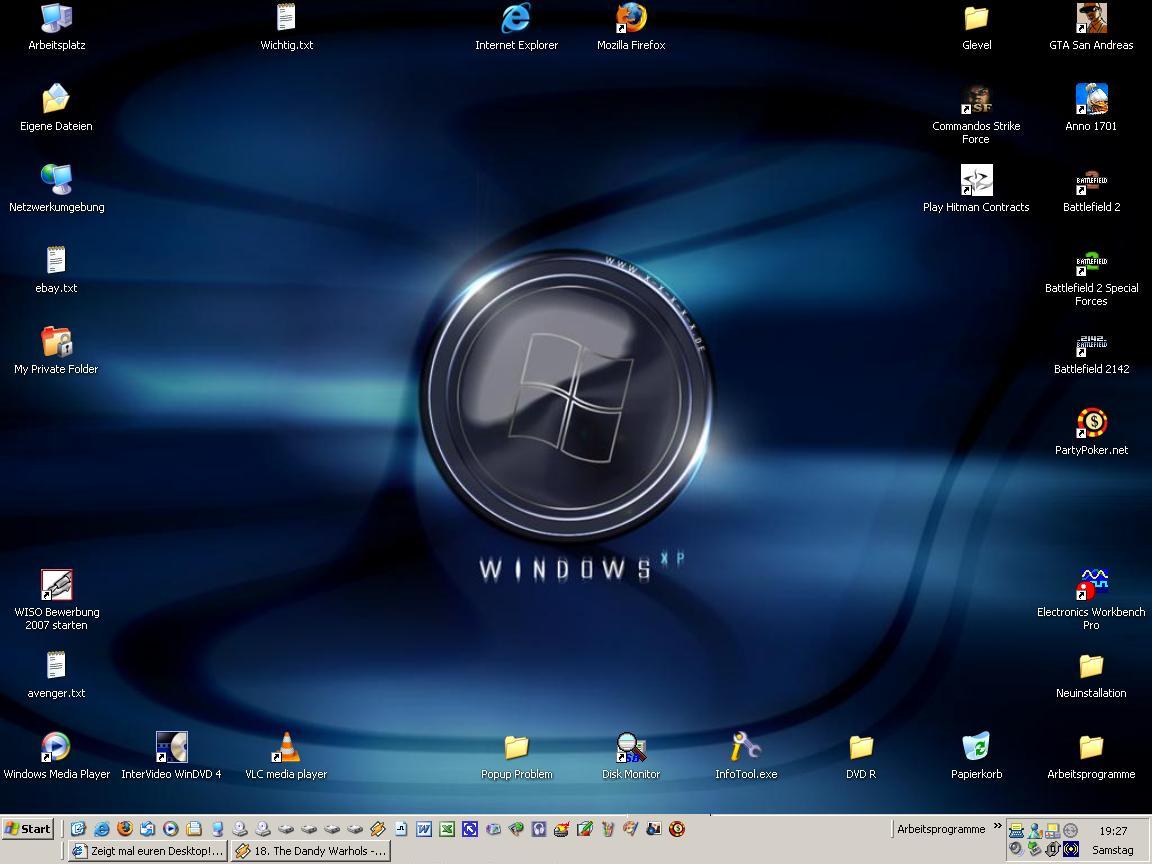Image resolution: width=1152 pixels, height=864 pixels.
Task: Click the taskbar clock showing 19:27
Action: coord(1113,831)
